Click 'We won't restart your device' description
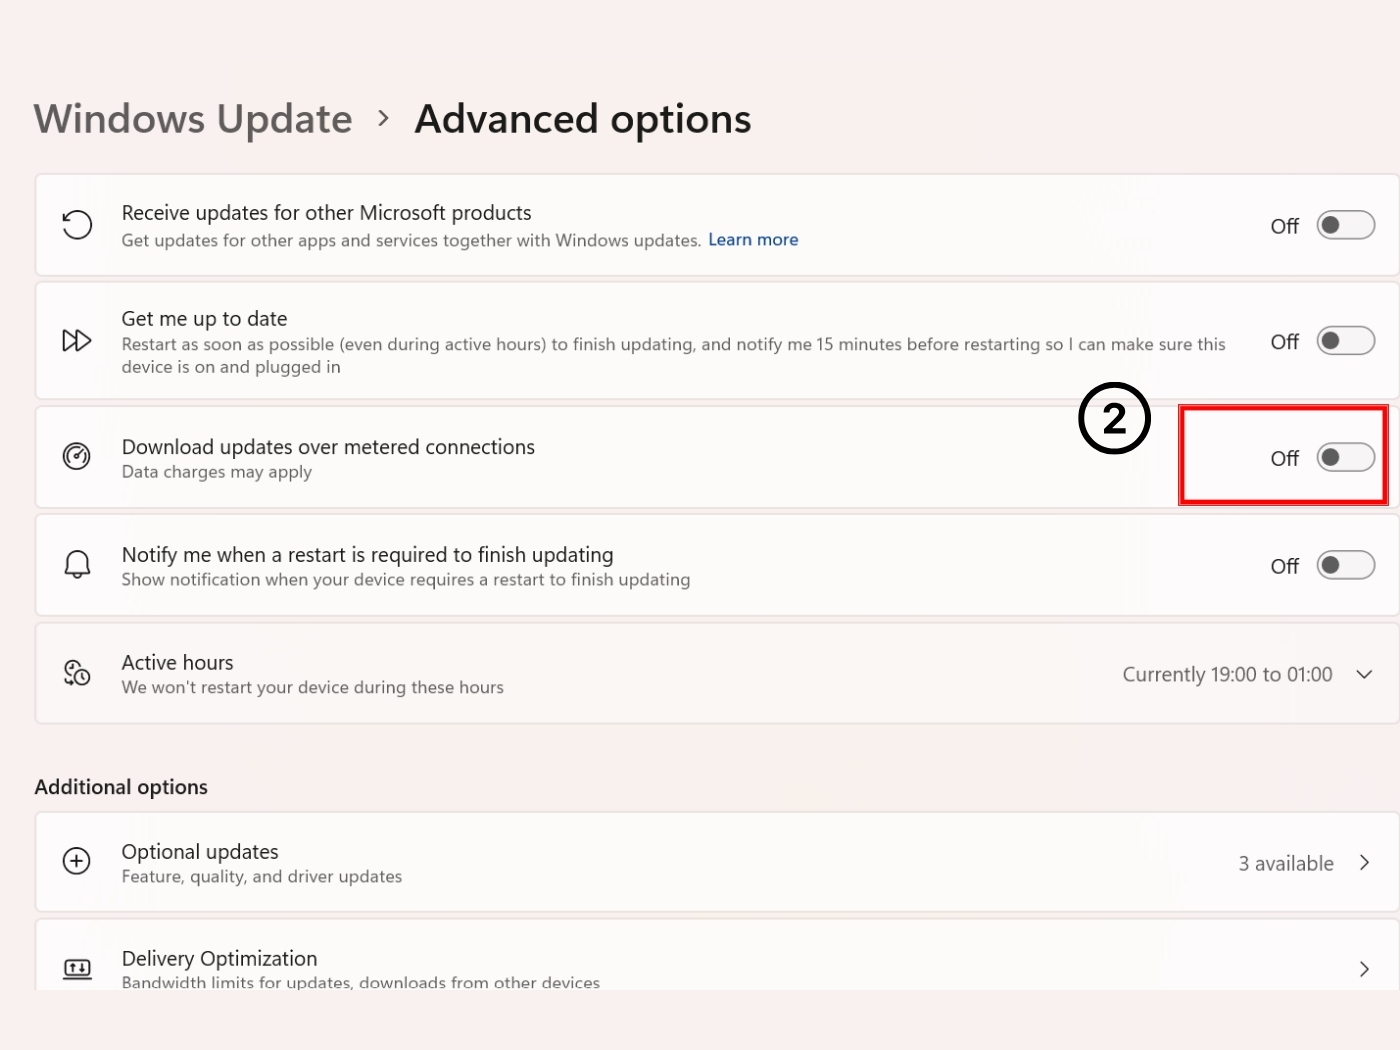Viewport: 1400px width, 1050px height. click(x=312, y=688)
